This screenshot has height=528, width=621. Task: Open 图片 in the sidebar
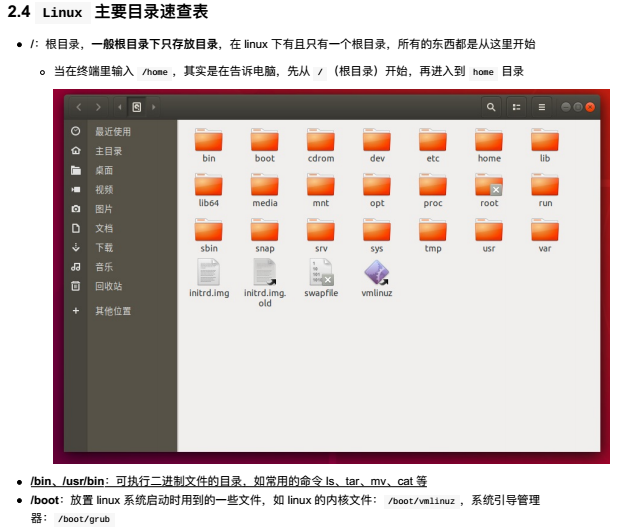coord(121,209)
